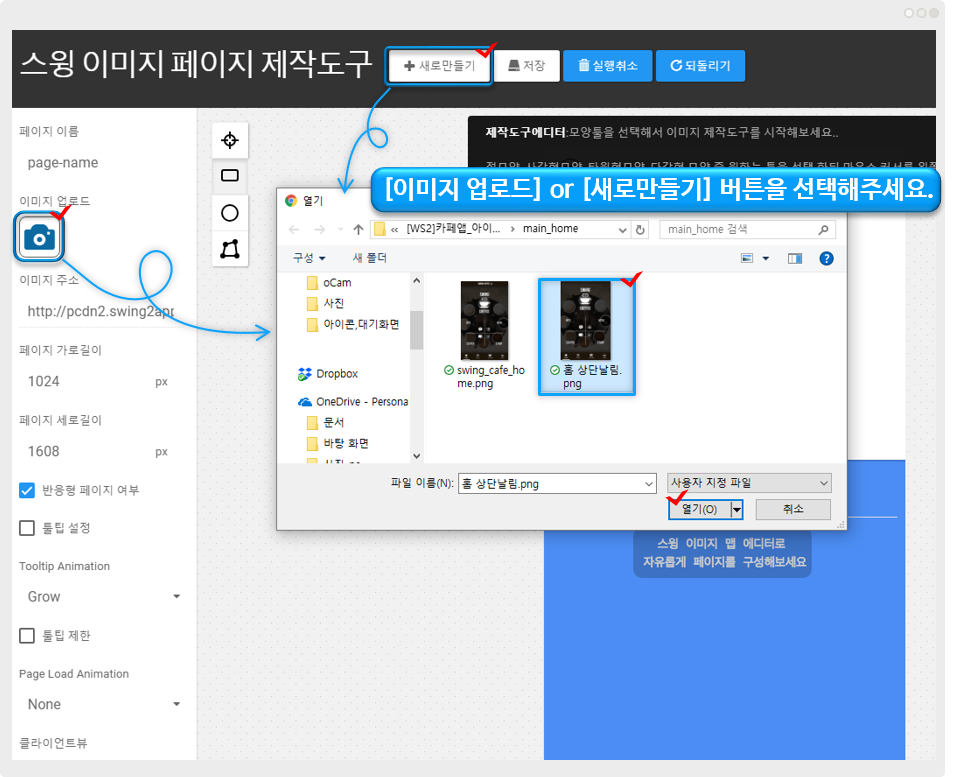
Task: Click the camera image upload icon
Action: pos(40,237)
